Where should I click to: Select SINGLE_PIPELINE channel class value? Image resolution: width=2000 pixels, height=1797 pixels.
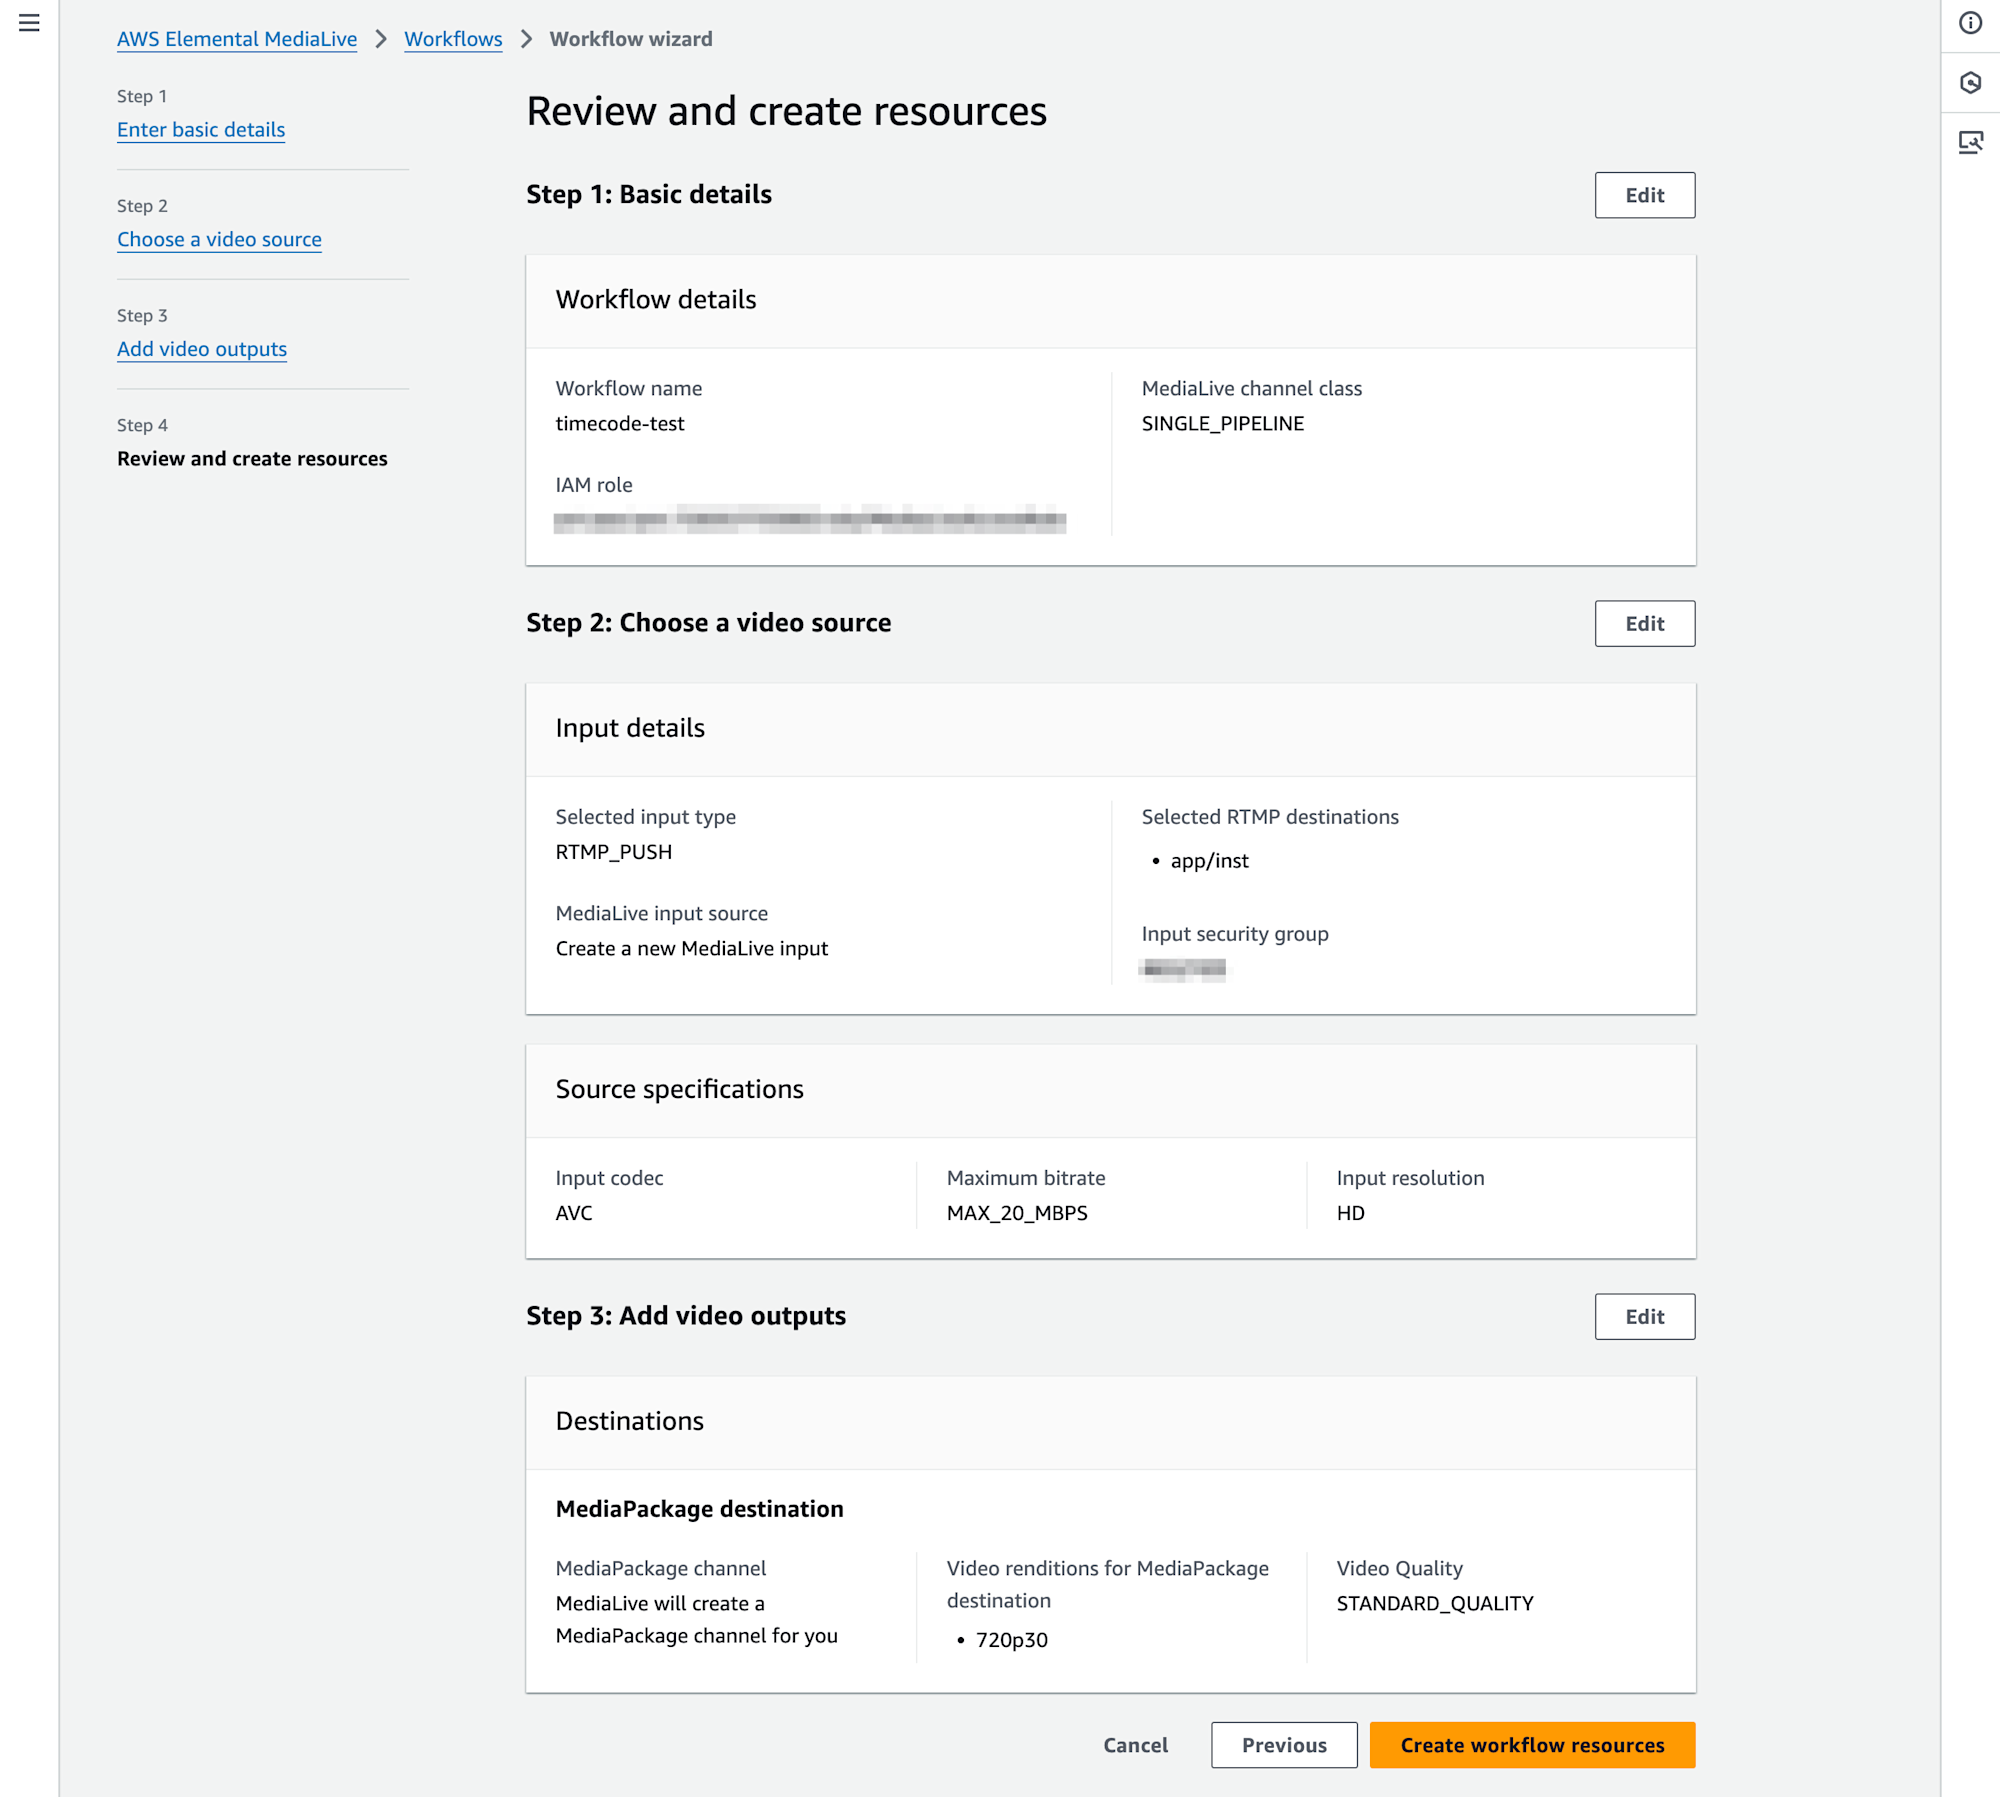(x=1222, y=424)
